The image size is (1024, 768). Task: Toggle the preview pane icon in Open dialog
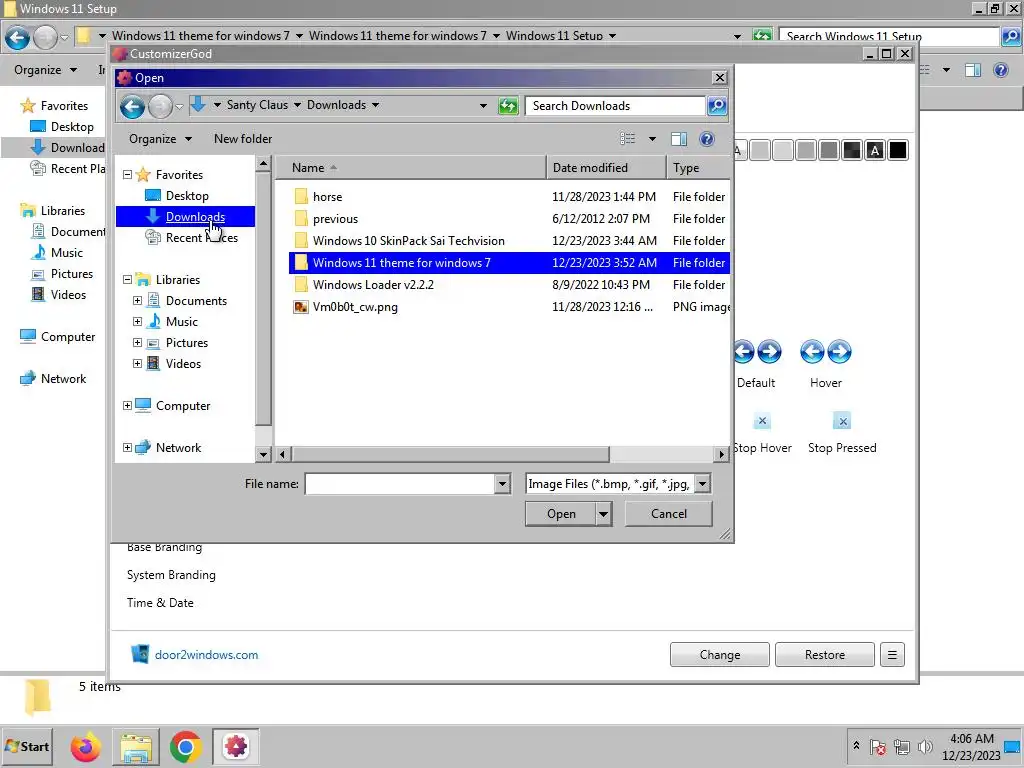click(x=679, y=138)
